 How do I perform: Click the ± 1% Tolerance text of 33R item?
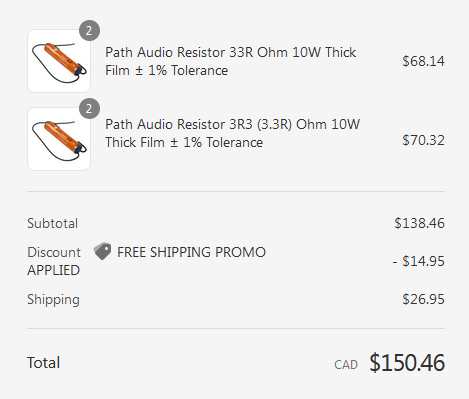point(182,71)
